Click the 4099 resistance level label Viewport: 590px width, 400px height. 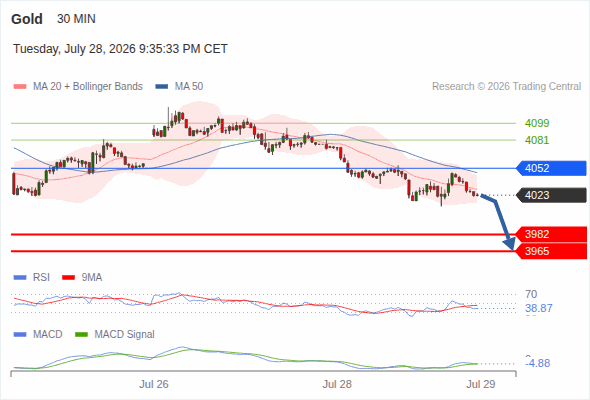[537, 123]
